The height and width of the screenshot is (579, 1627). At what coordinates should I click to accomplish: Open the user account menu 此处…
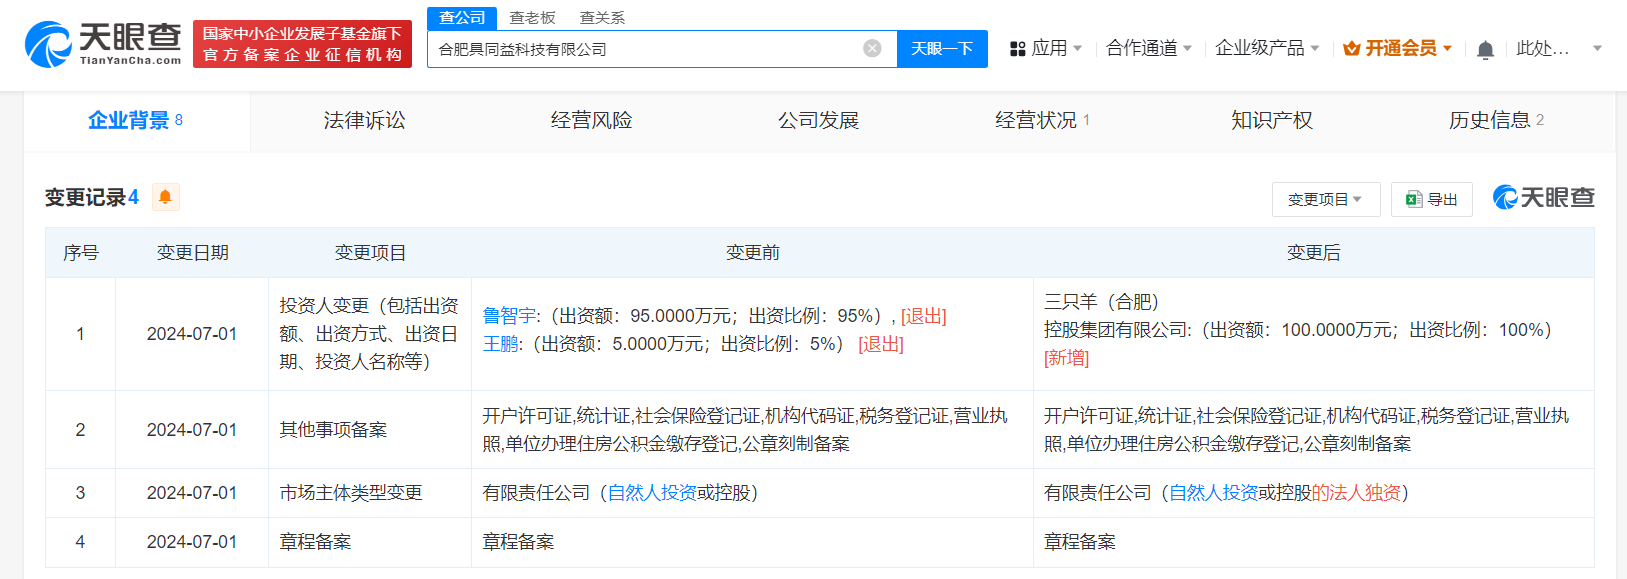pyautogui.click(x=1559, y=48)
